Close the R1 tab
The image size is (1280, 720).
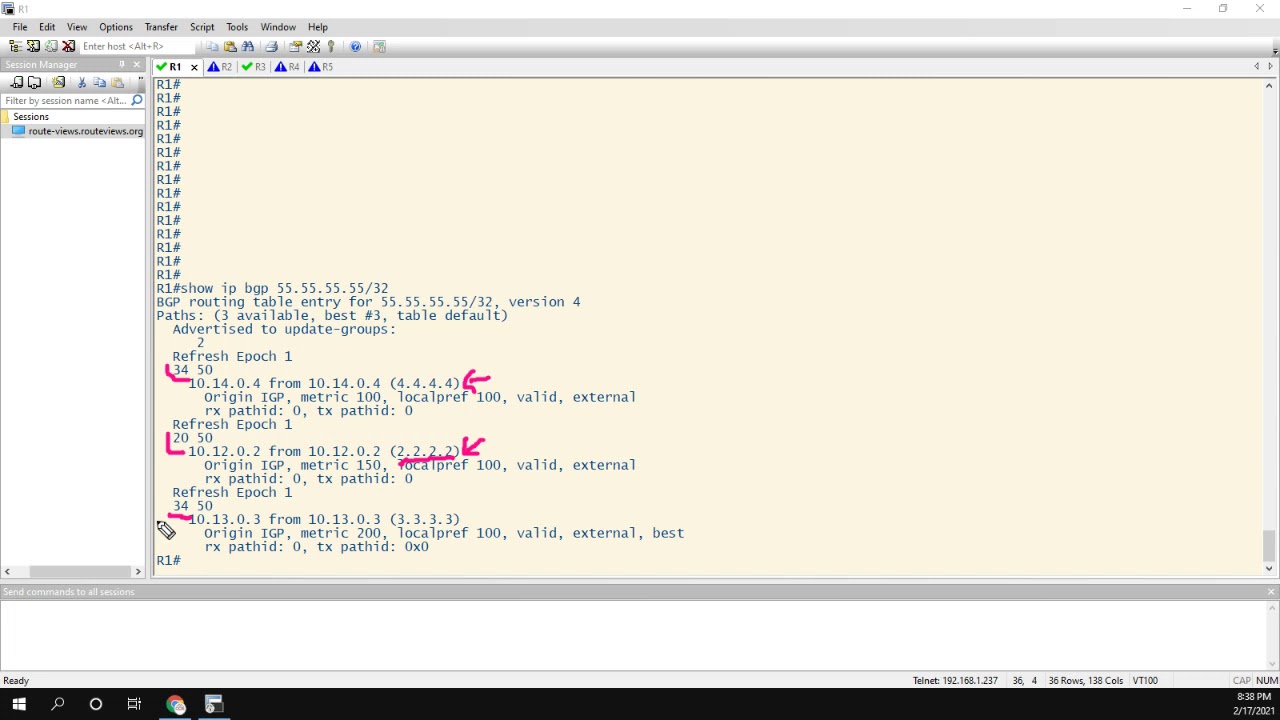pos(194,67)
